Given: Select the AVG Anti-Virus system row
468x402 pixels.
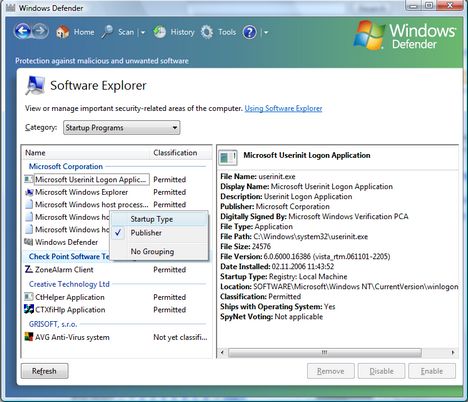Looking at the screenshot, I should pos(117,337).
